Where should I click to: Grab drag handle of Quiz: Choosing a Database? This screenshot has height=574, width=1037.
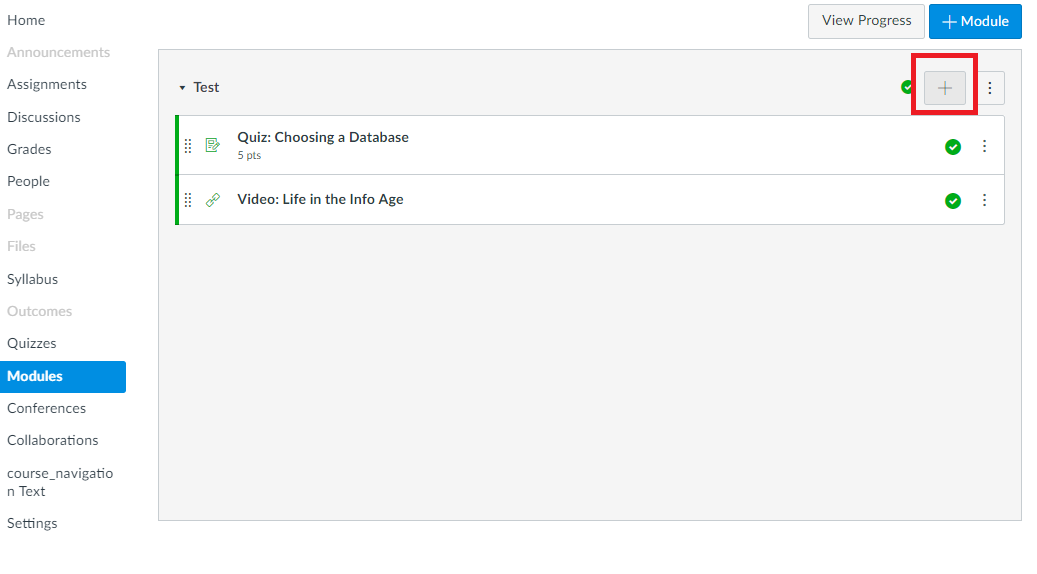[188, 146]
